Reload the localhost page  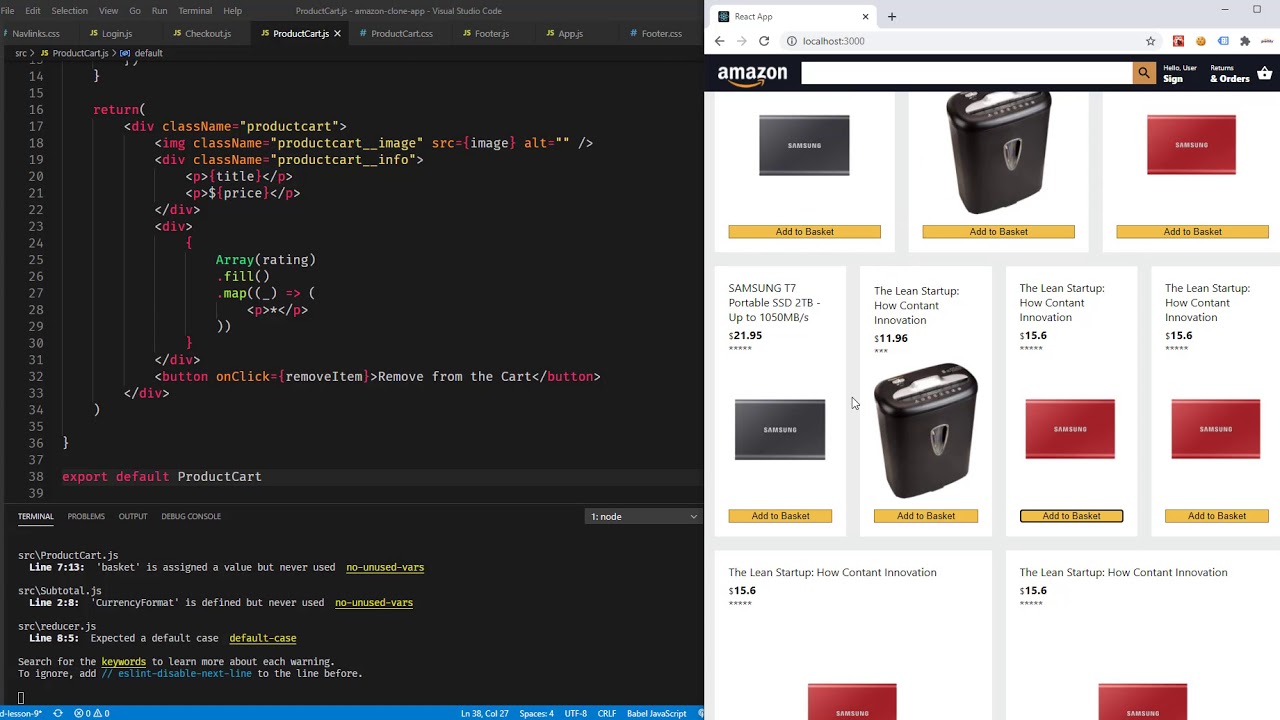(764, 41)
